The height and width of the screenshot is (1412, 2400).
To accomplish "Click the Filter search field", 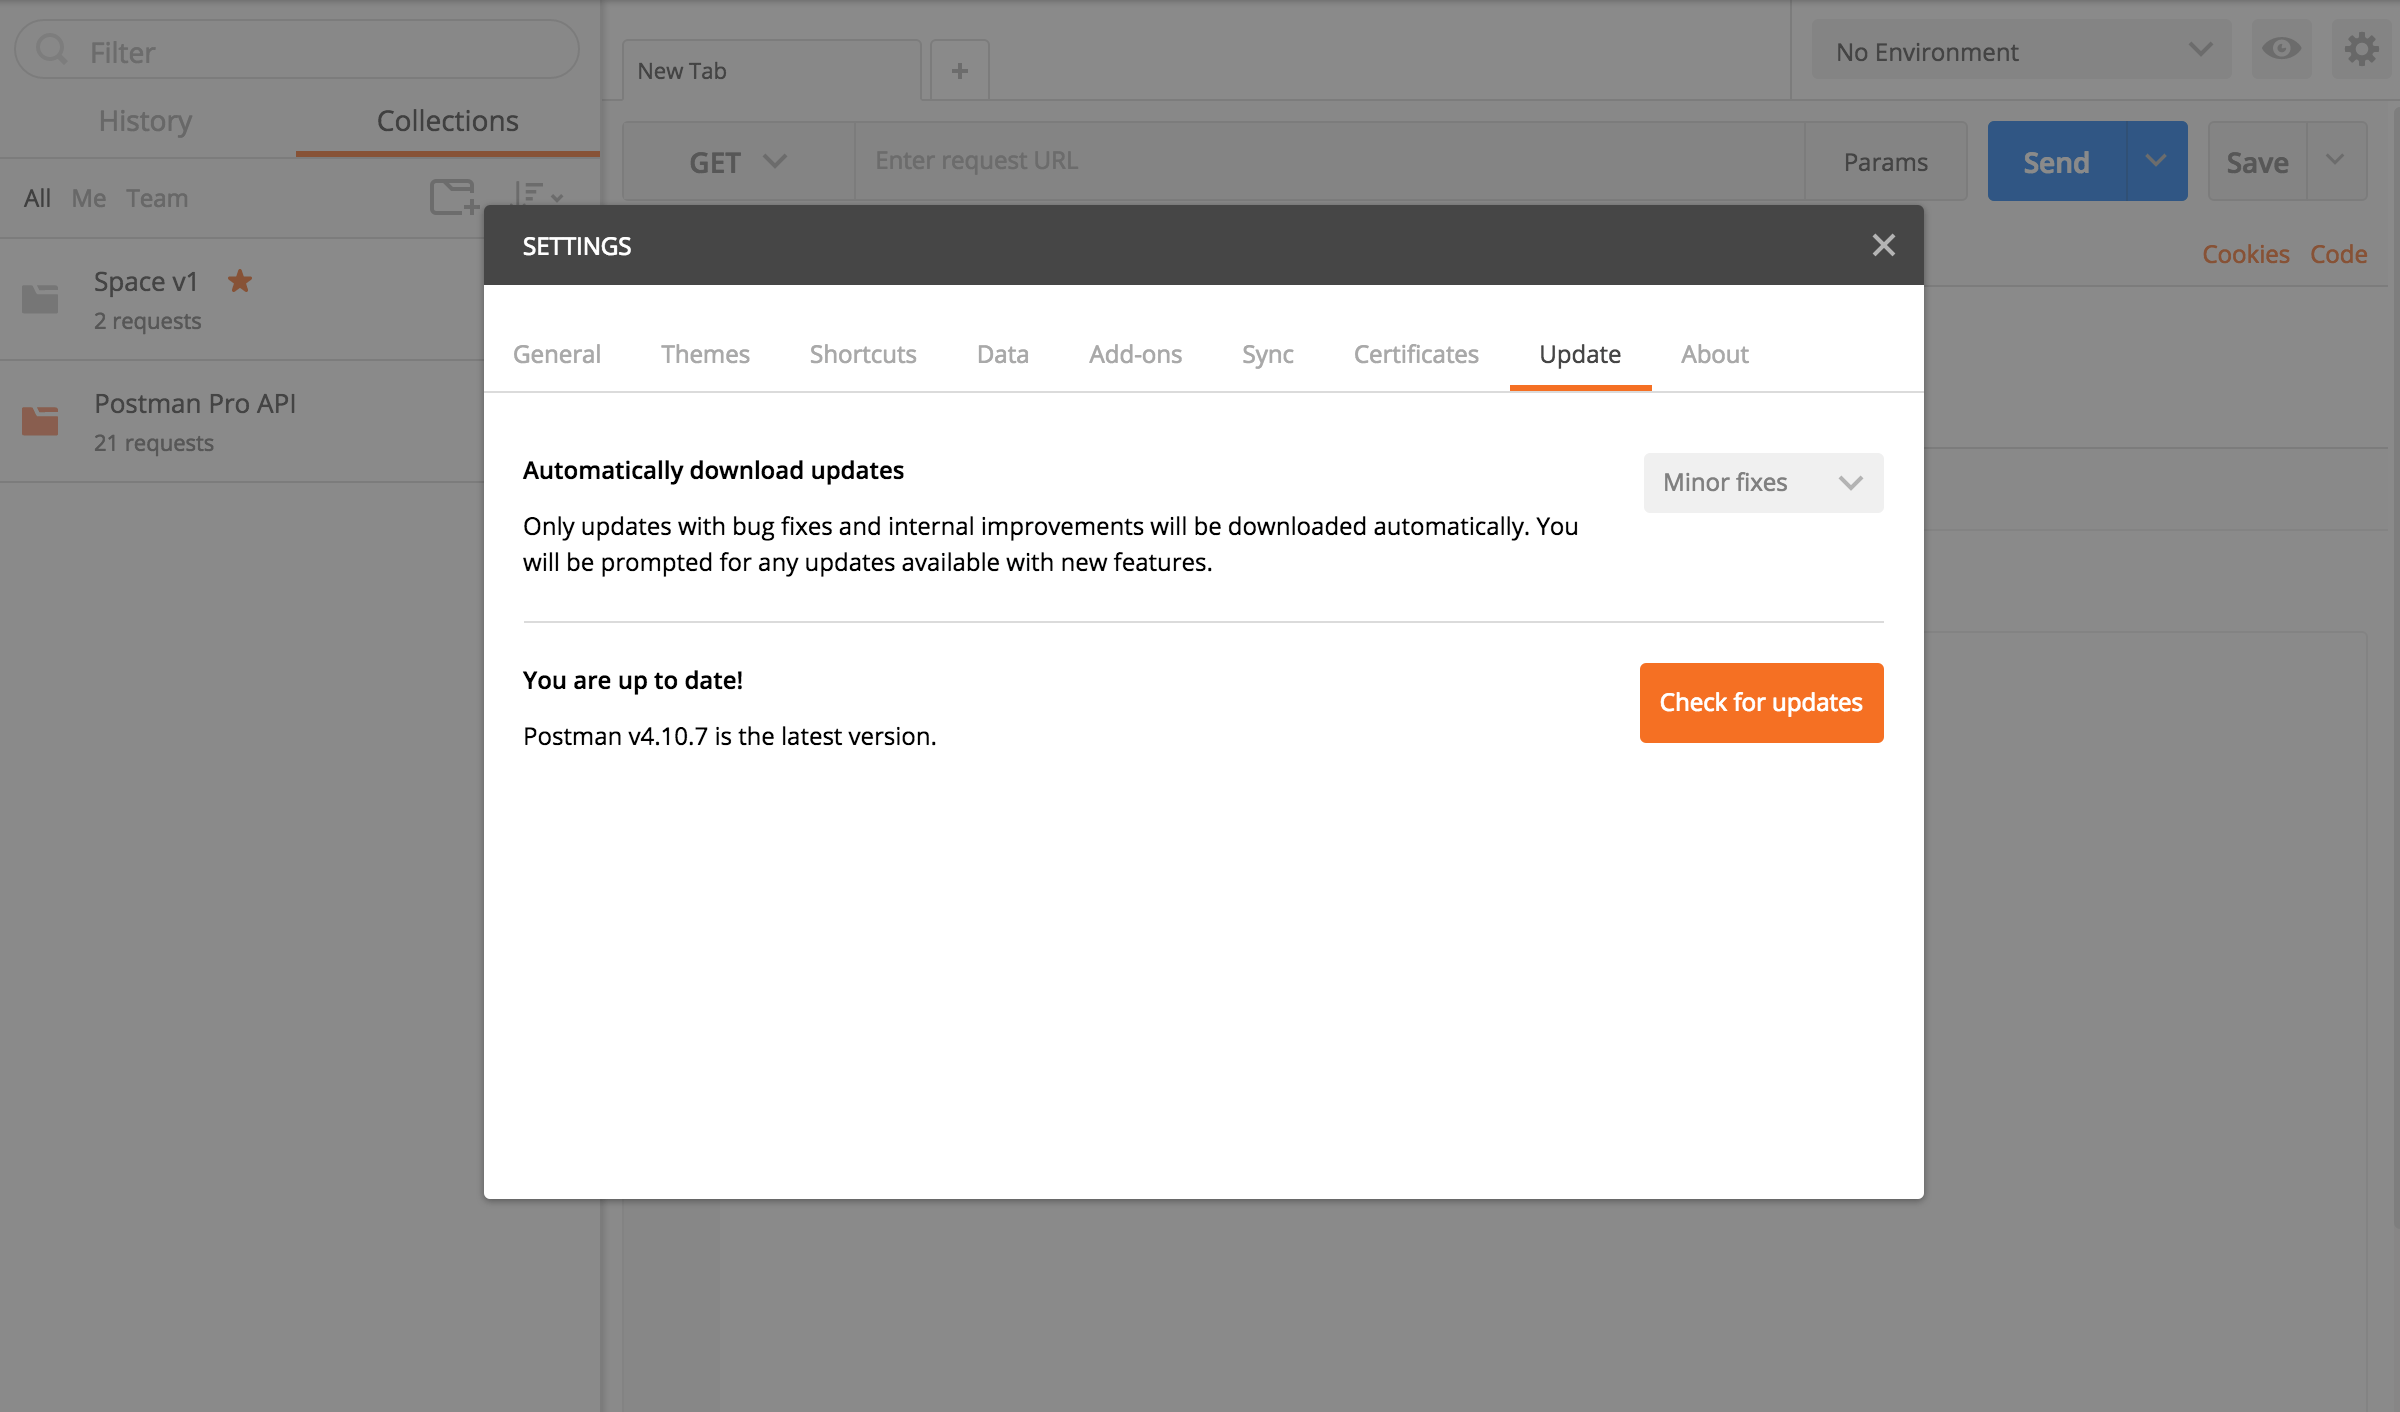I will (300, 51).
